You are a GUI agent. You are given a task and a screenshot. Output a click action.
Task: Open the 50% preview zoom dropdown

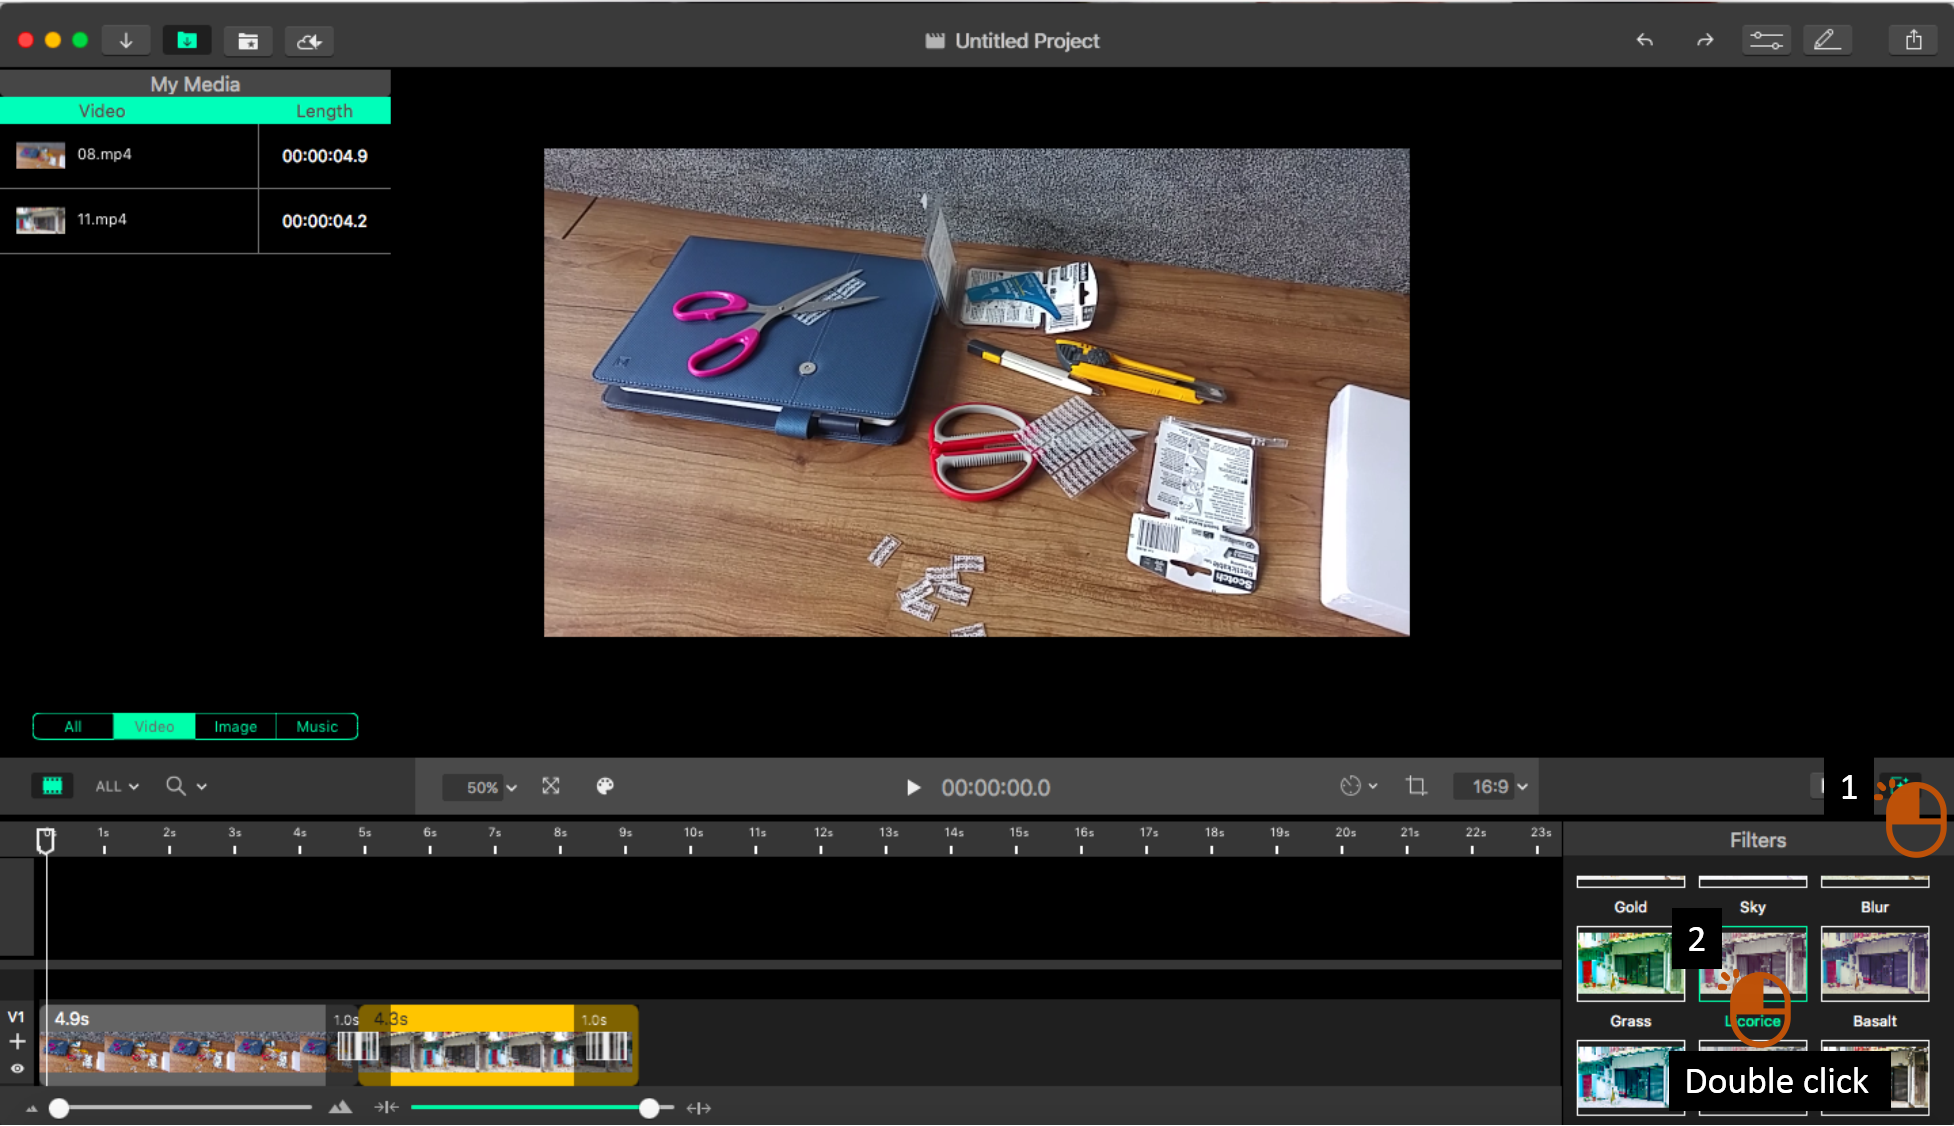point(481,787)
